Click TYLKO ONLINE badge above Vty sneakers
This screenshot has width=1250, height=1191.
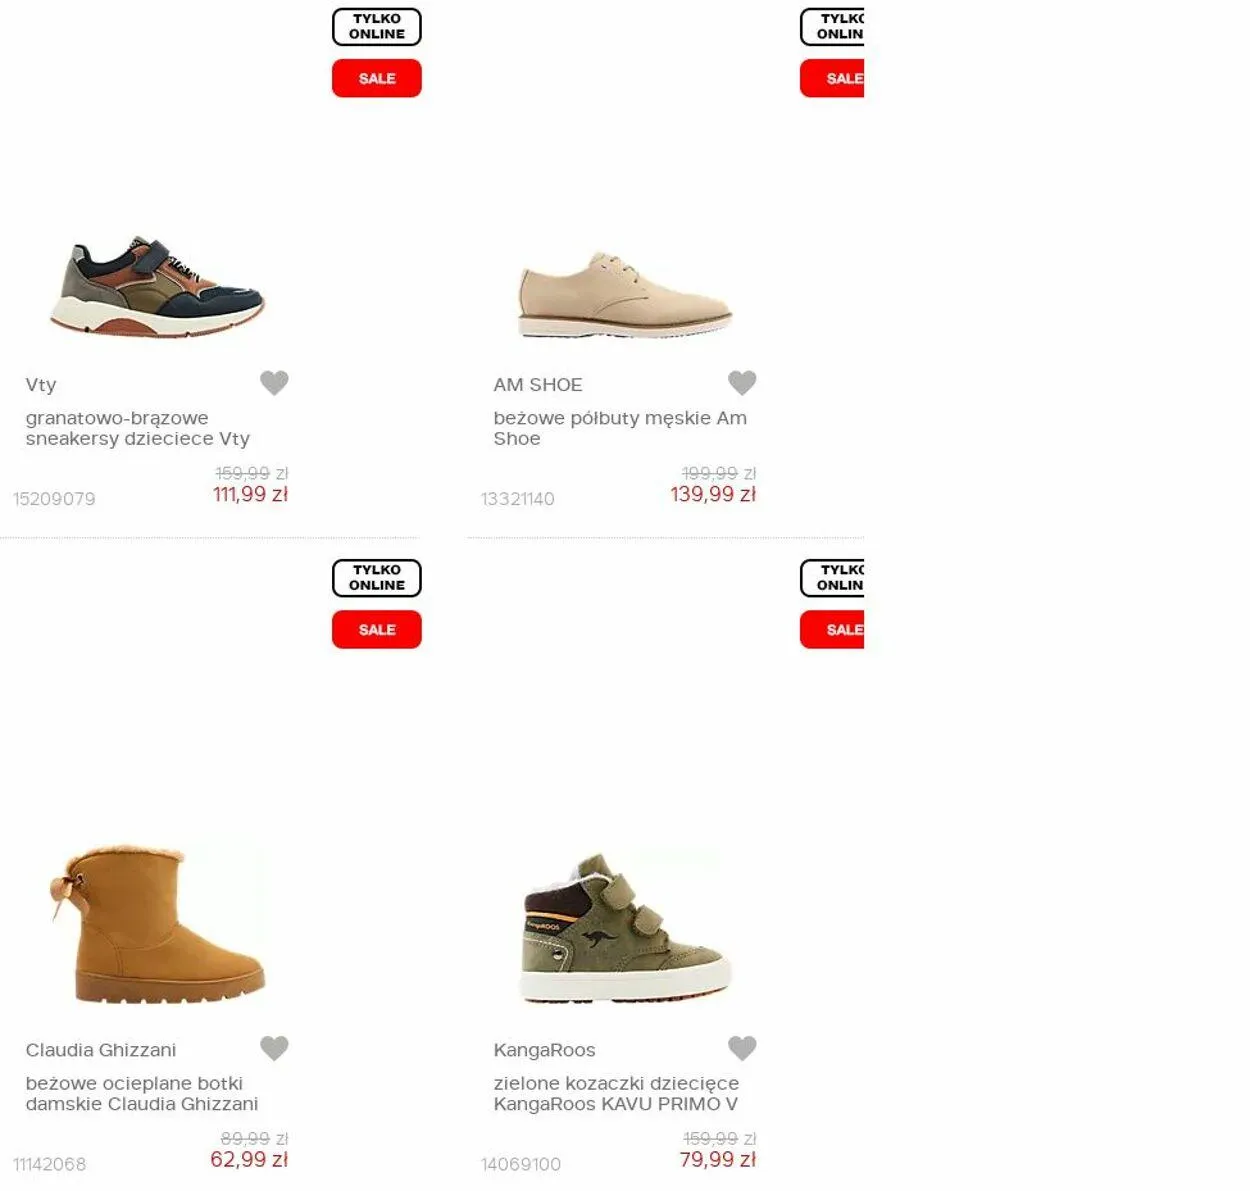[x=377, y=27]
